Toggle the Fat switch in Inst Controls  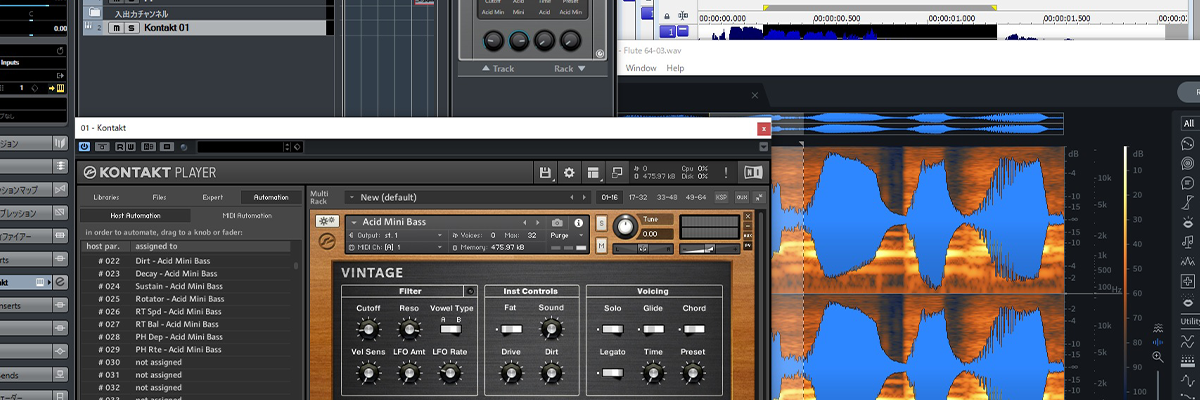(511, 329)
